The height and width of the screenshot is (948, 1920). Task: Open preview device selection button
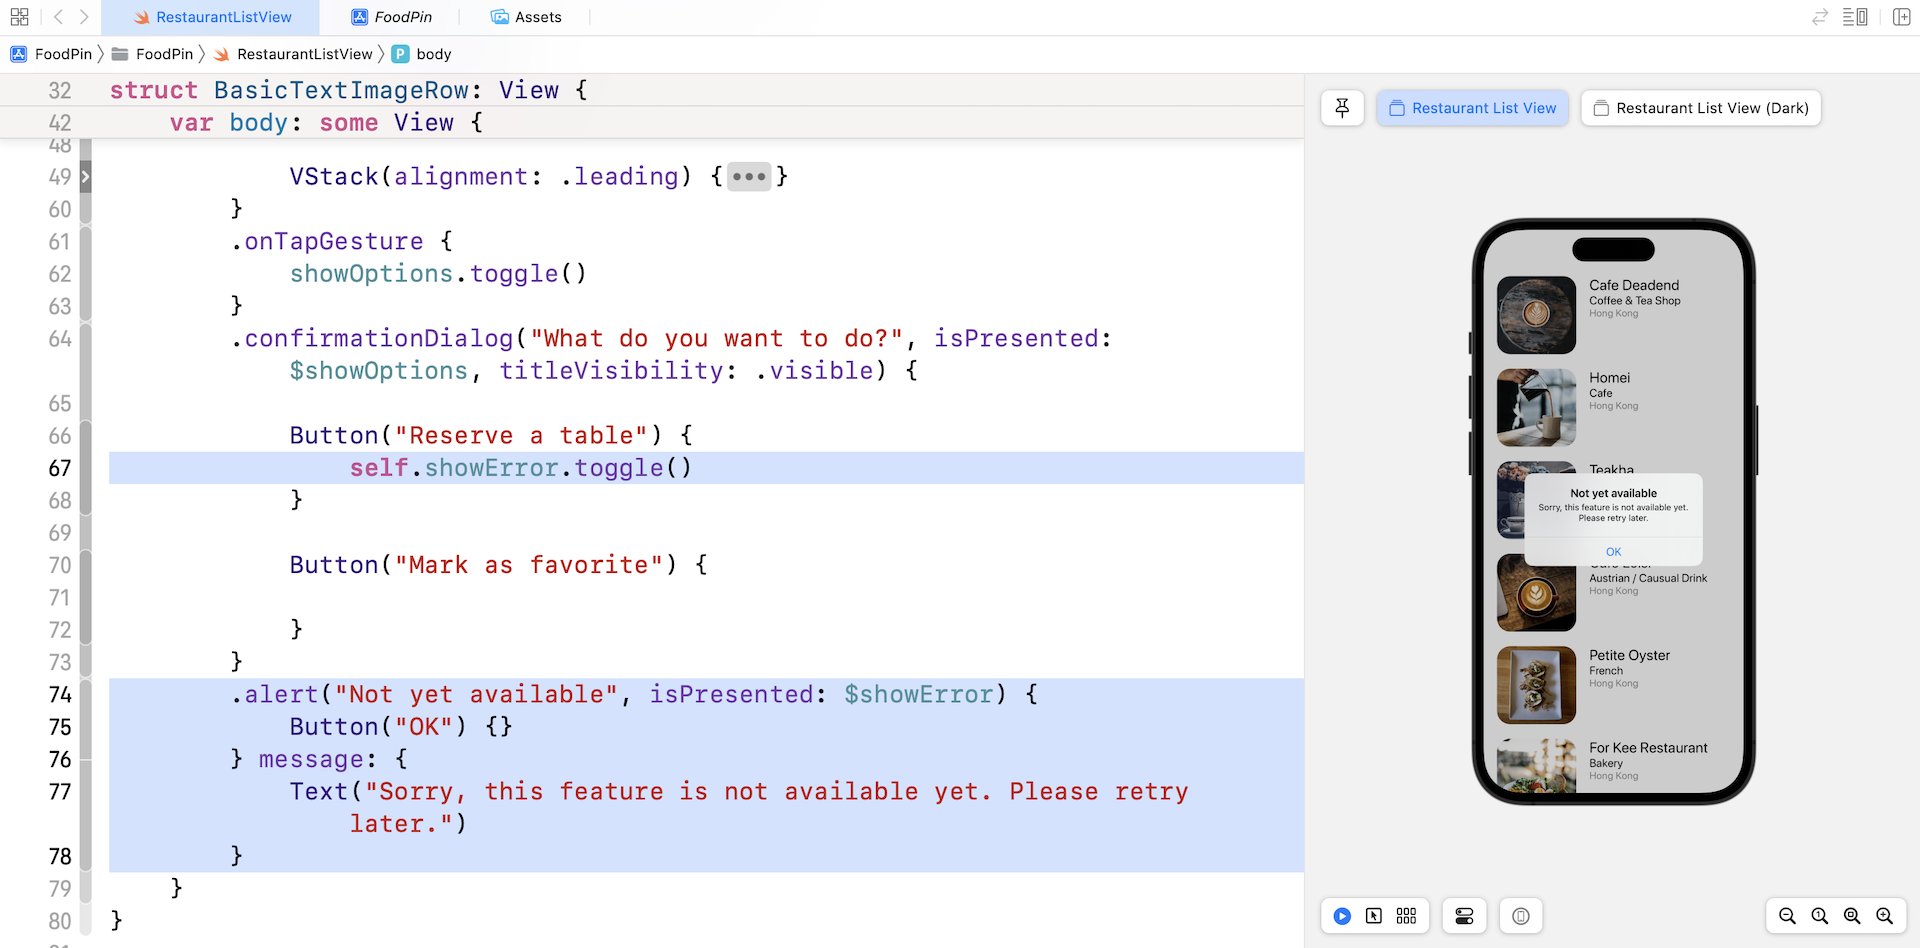1520,916
